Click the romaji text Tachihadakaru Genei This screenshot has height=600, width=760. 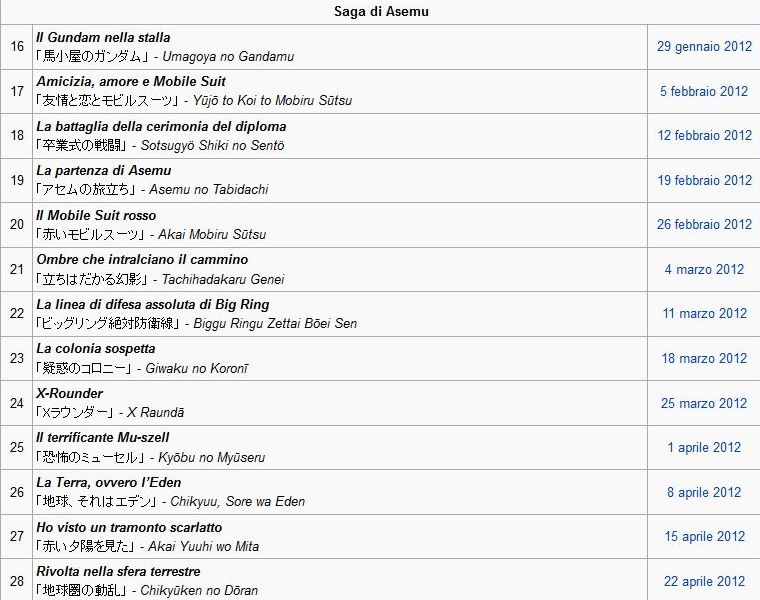point(223,280)
